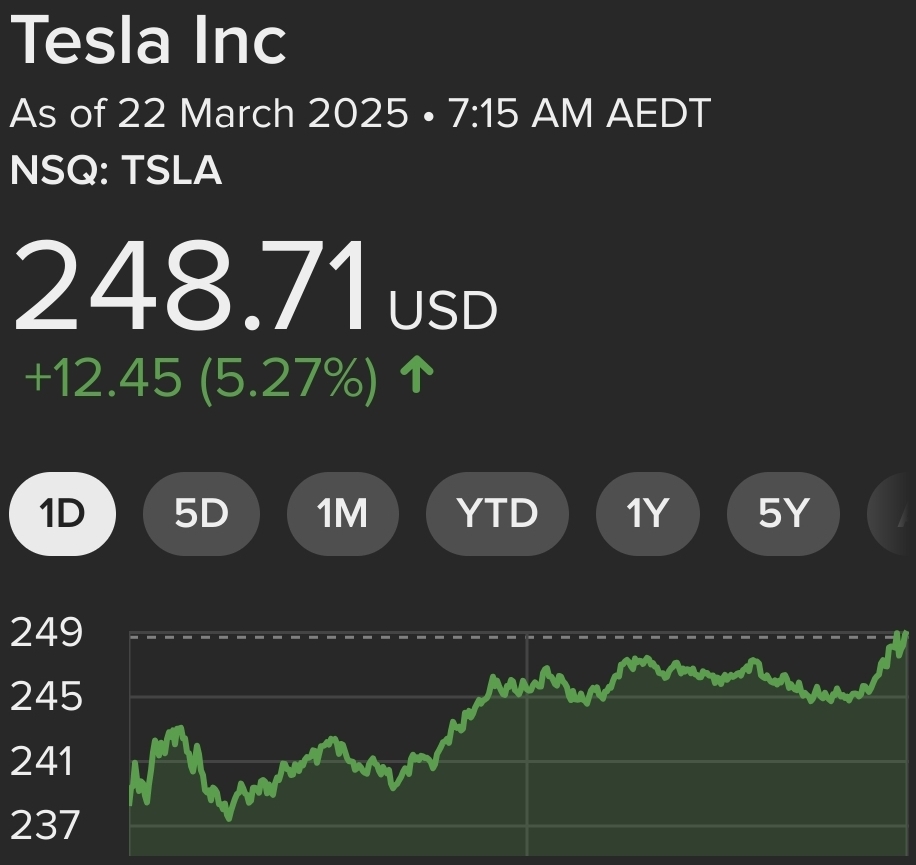Select the 1D time range
The image size is (916, 865).
click(62, 514)
